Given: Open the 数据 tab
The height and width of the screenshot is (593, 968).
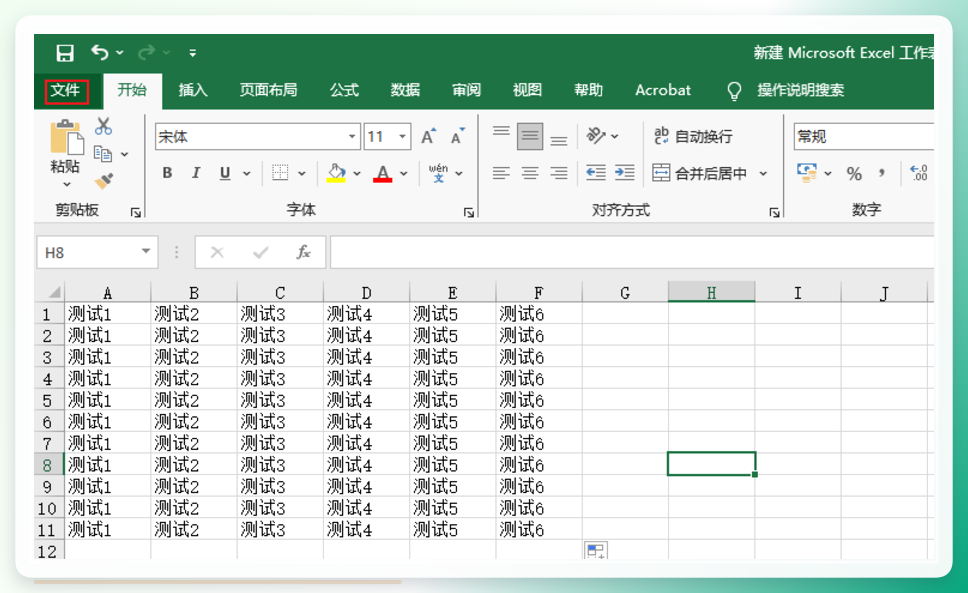Looking at the screenshot, I should (x=405, y=90).
